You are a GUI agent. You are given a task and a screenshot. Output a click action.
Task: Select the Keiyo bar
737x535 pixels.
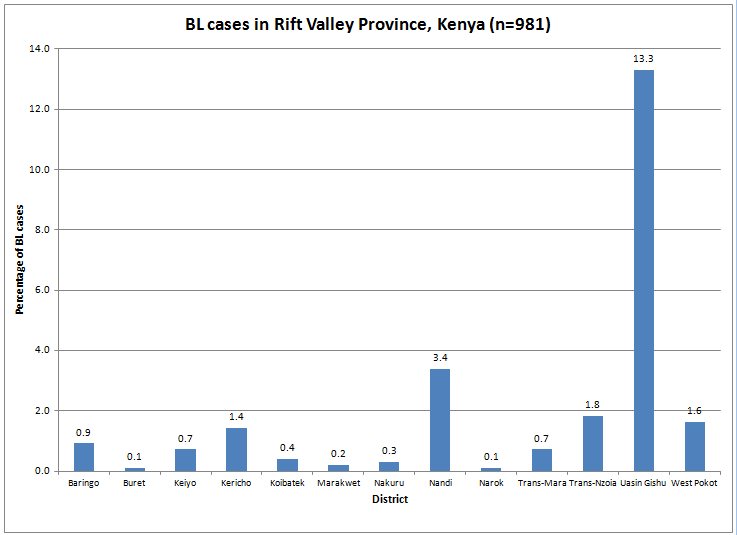point(185,460)
